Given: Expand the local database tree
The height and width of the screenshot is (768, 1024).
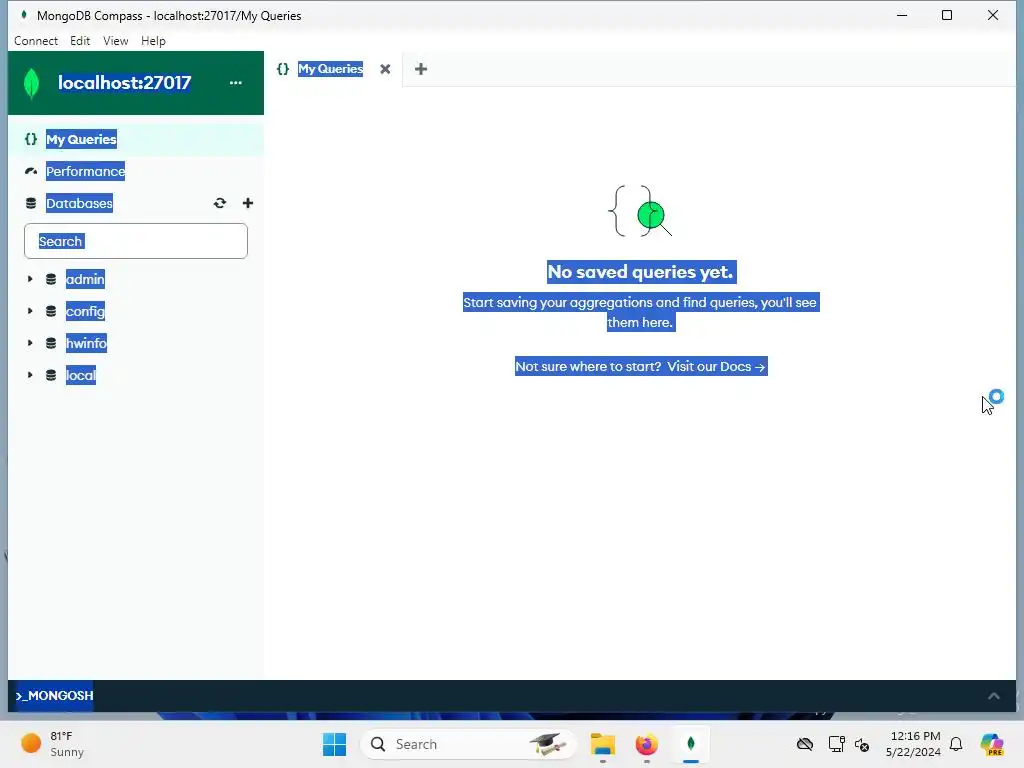Looking at the screenshot, I should [29, 376].
